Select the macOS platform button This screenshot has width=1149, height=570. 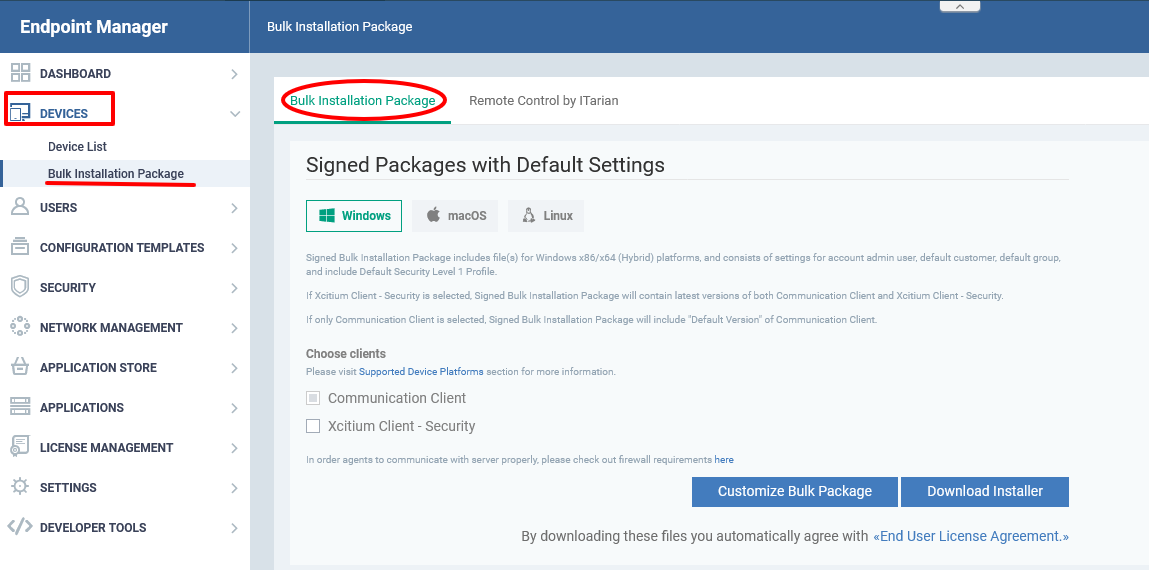pos(454,216)
